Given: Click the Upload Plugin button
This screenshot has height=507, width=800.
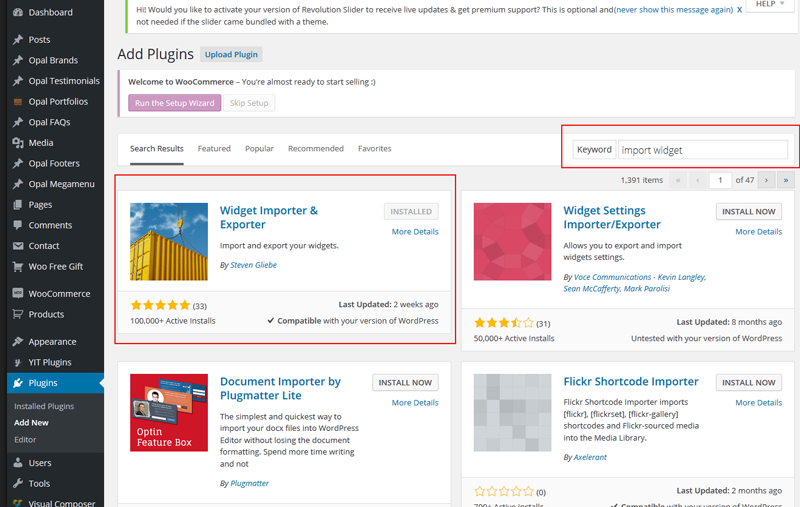Looking at the screenshot, I should (x=231, y=54).
